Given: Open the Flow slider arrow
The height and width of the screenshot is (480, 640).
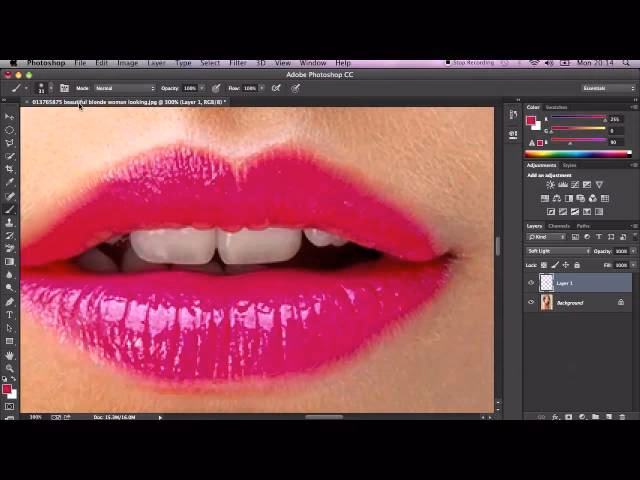Looking at the screenshot, I should [x=262, y=88].
